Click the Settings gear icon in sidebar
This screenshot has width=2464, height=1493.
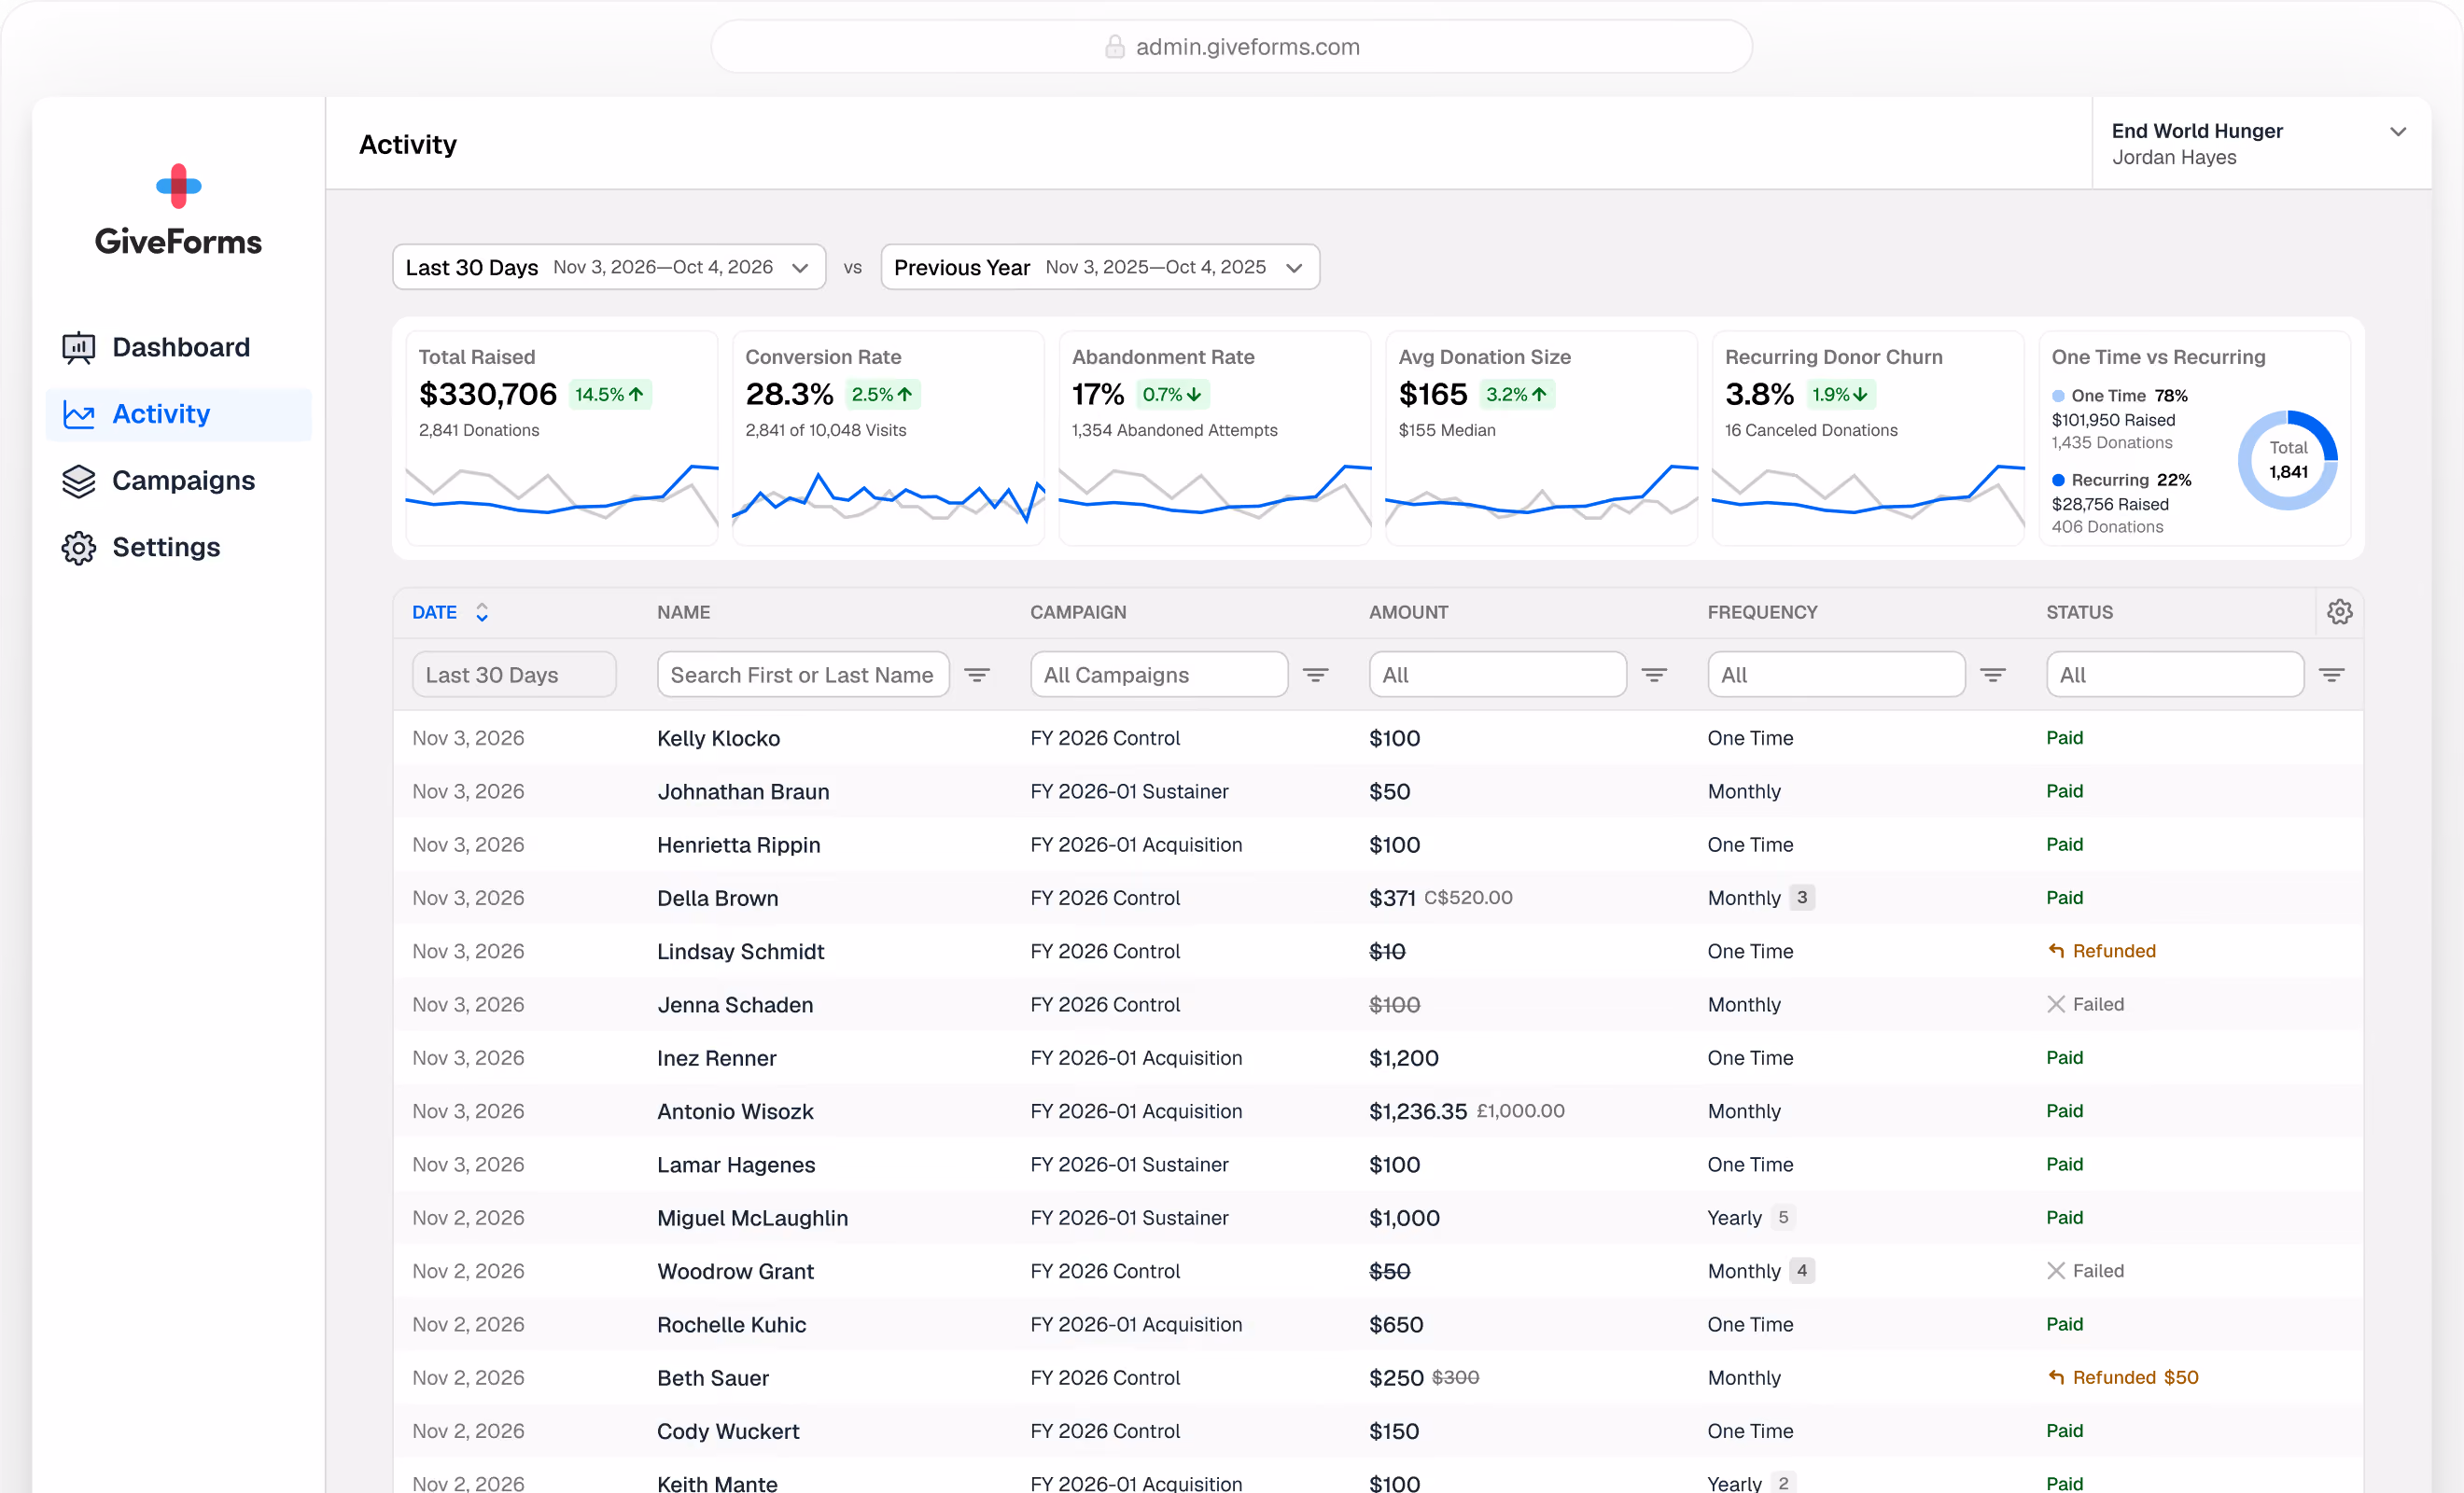[x=79, y=548]
